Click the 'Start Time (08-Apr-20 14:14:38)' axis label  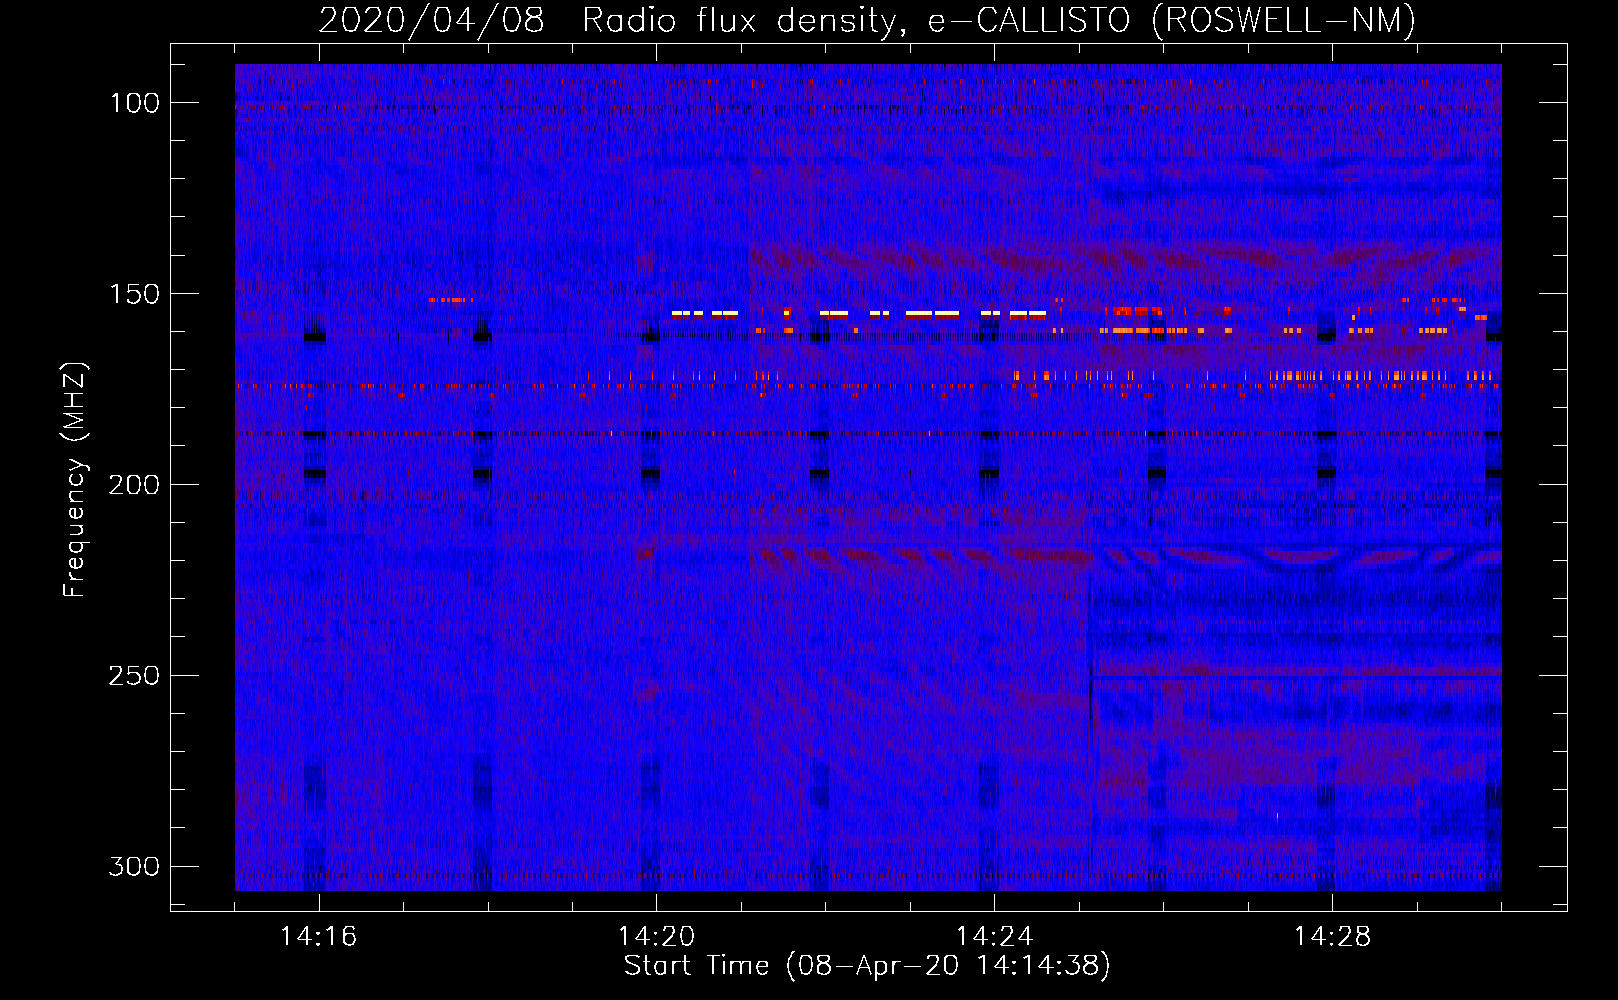click(x=867, y=966)
